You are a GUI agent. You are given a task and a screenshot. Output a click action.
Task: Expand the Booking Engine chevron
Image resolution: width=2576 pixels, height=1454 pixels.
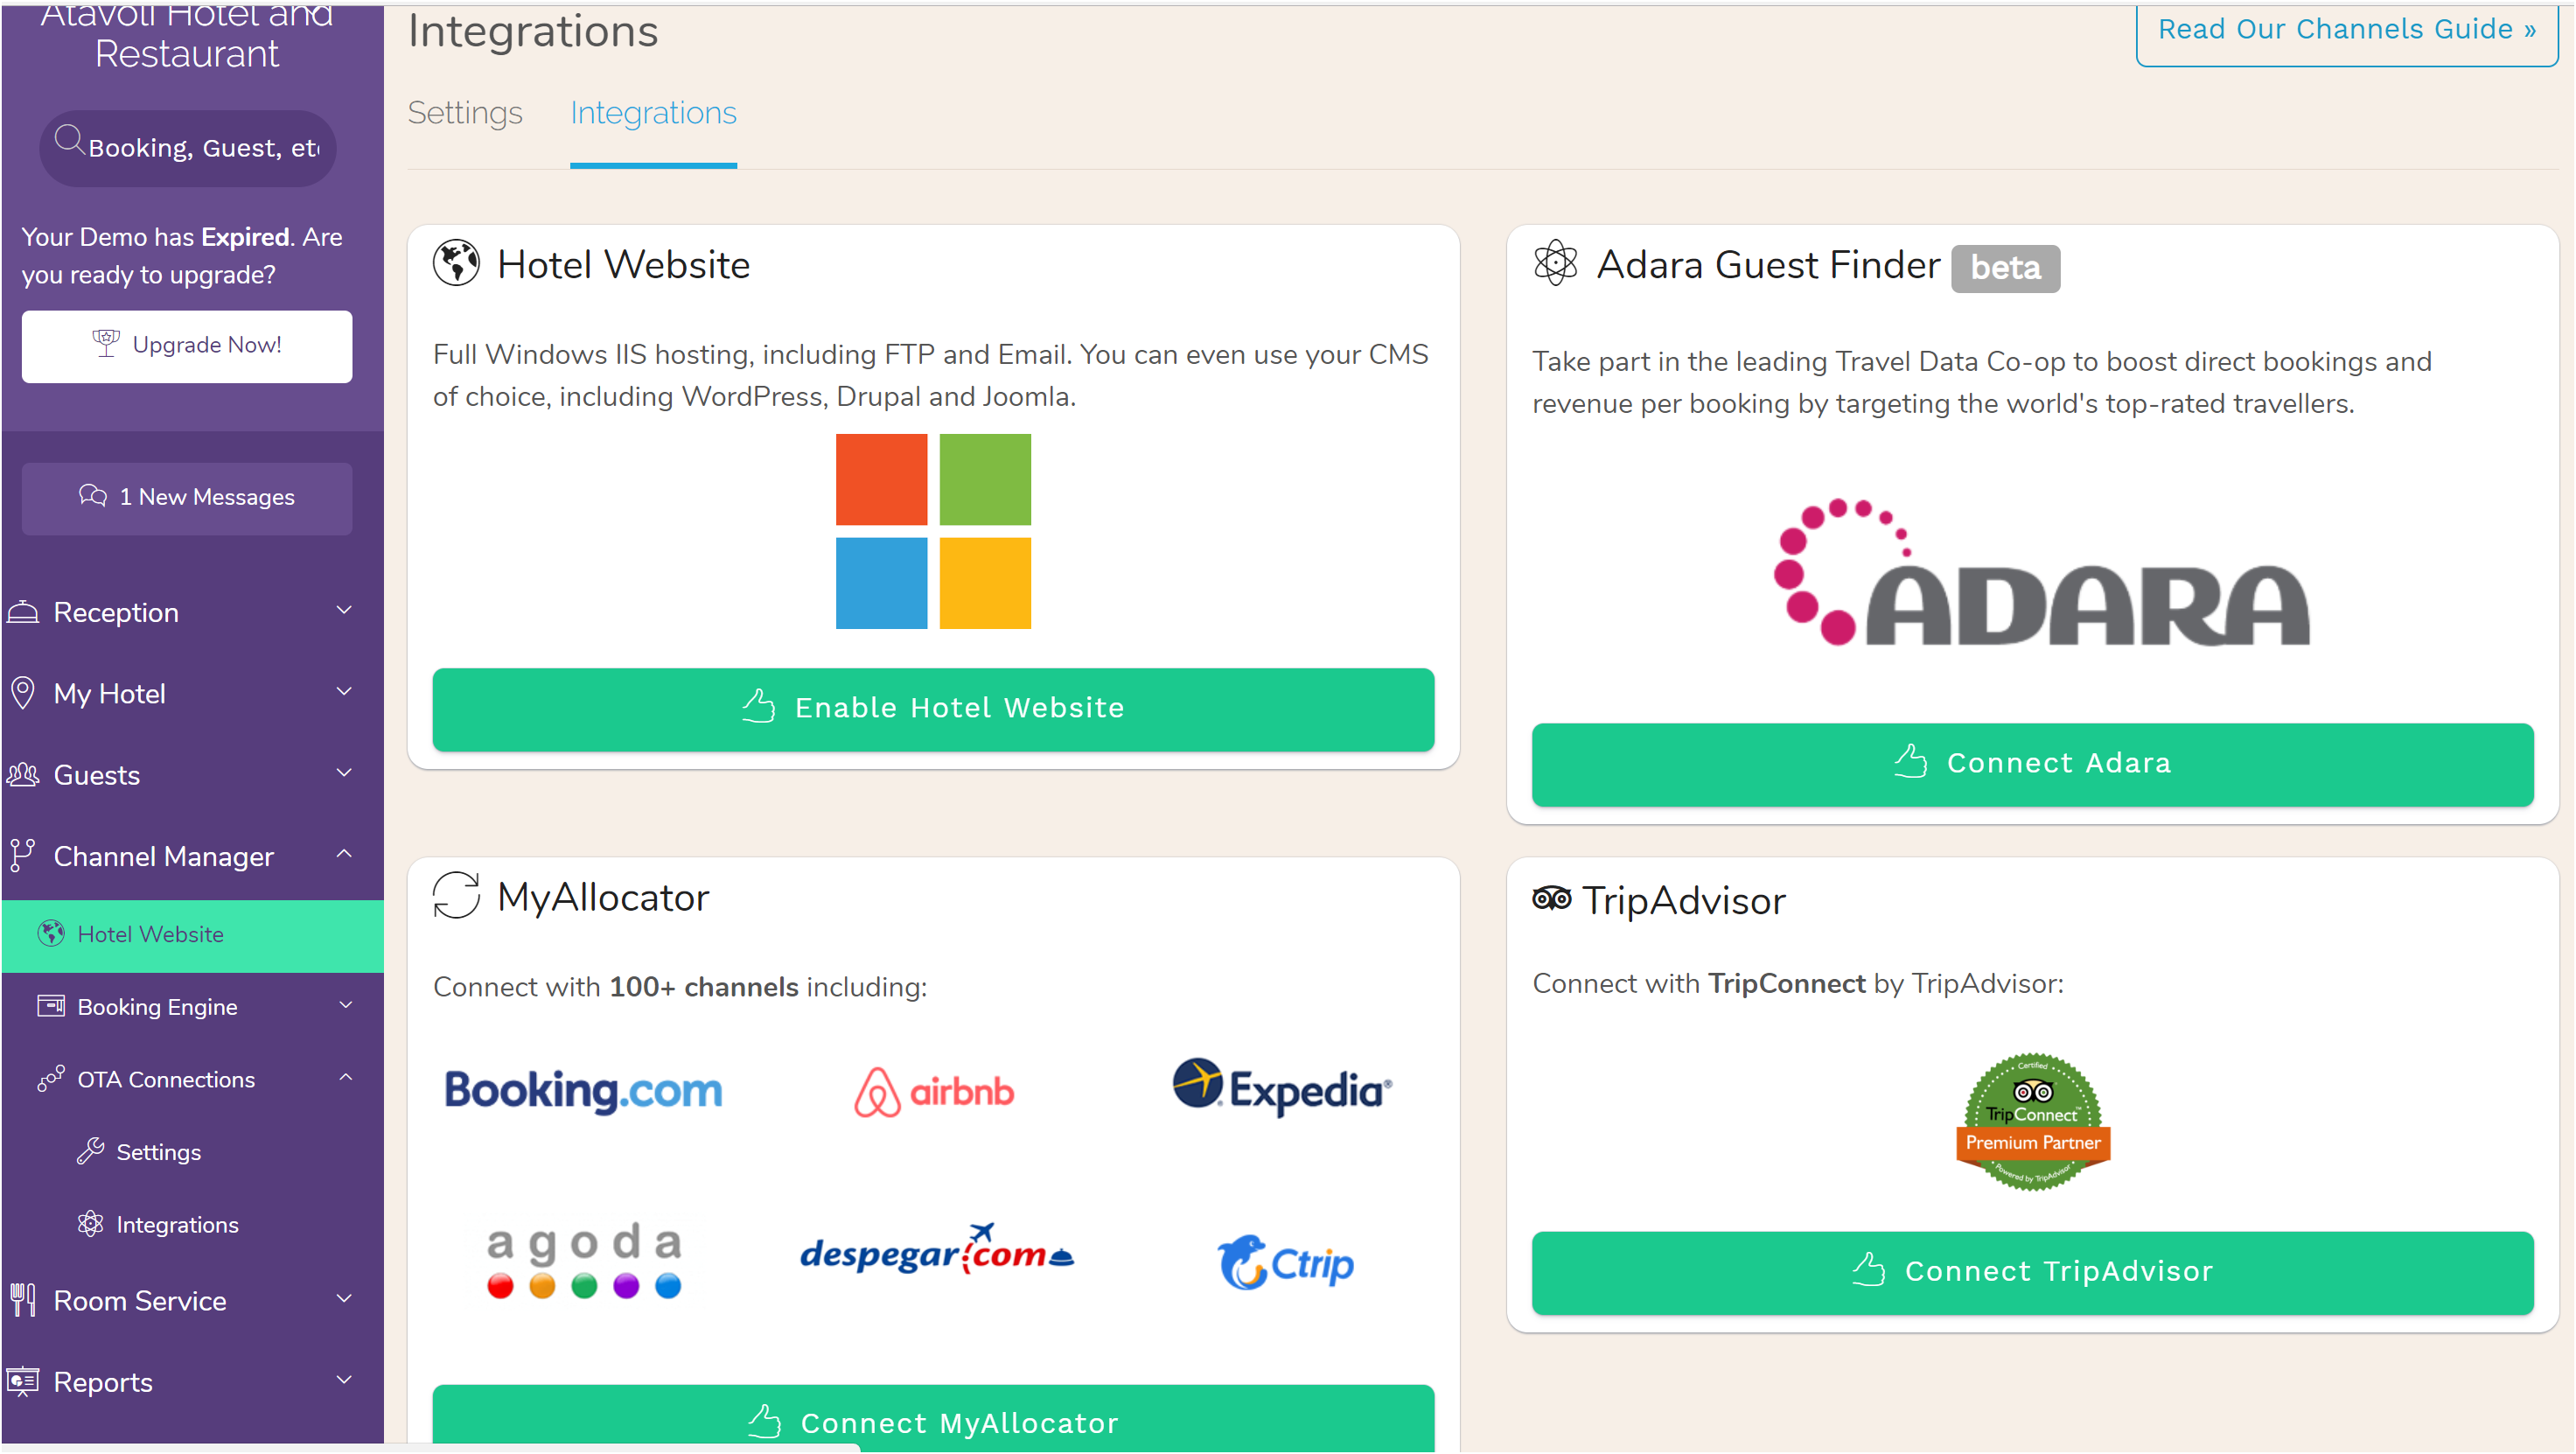[346, 1005]
